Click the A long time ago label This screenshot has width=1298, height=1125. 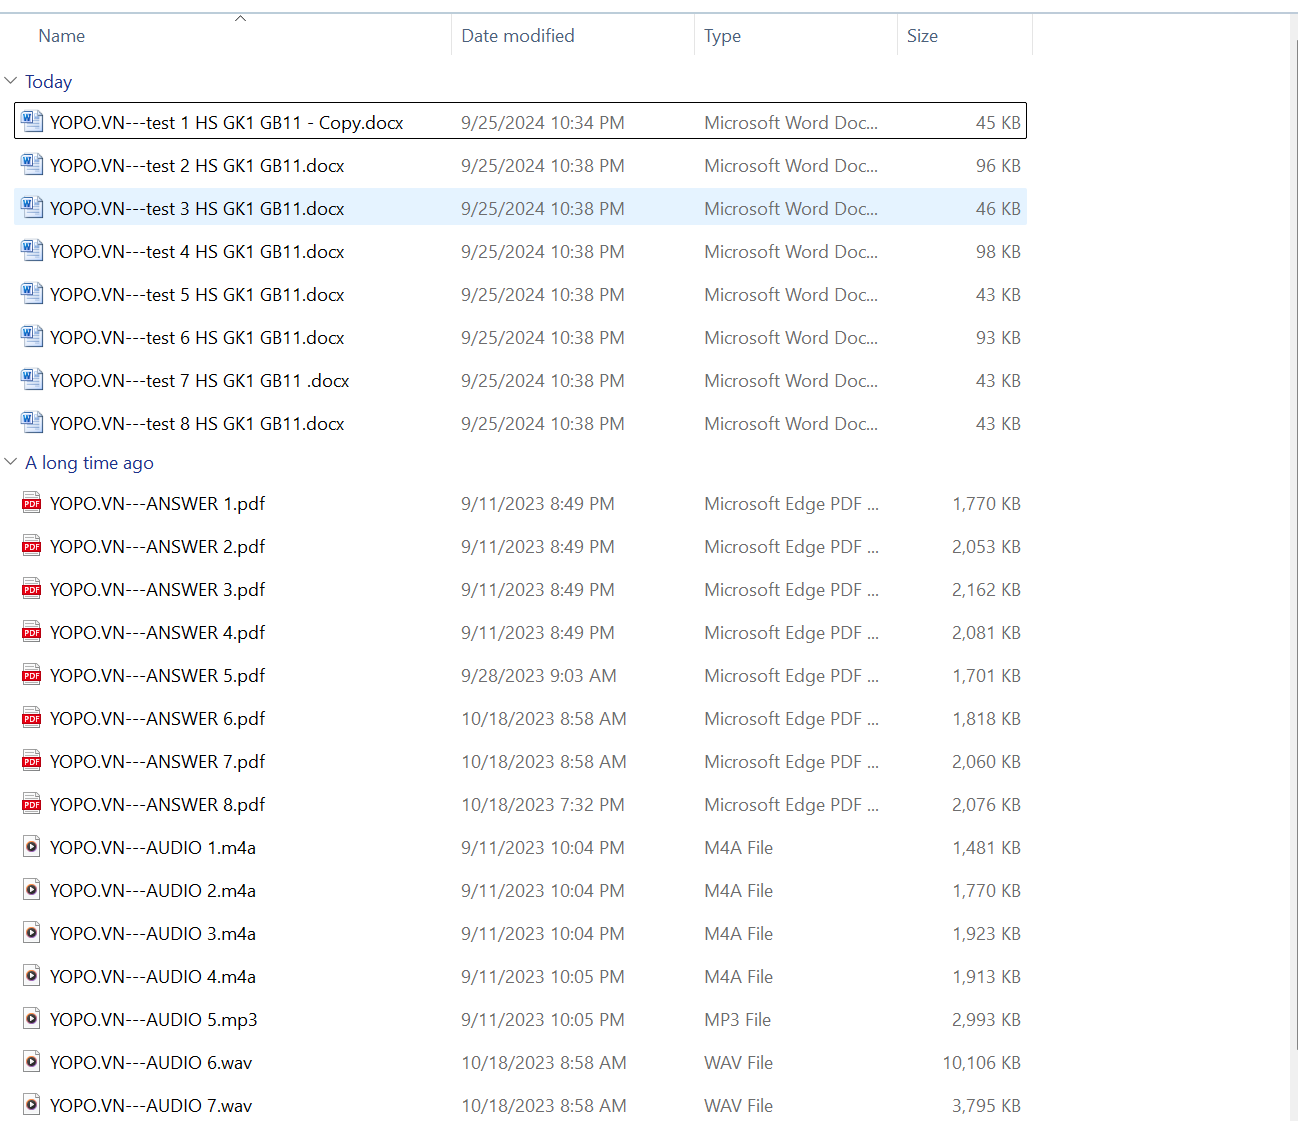click(x=89, y=463)
